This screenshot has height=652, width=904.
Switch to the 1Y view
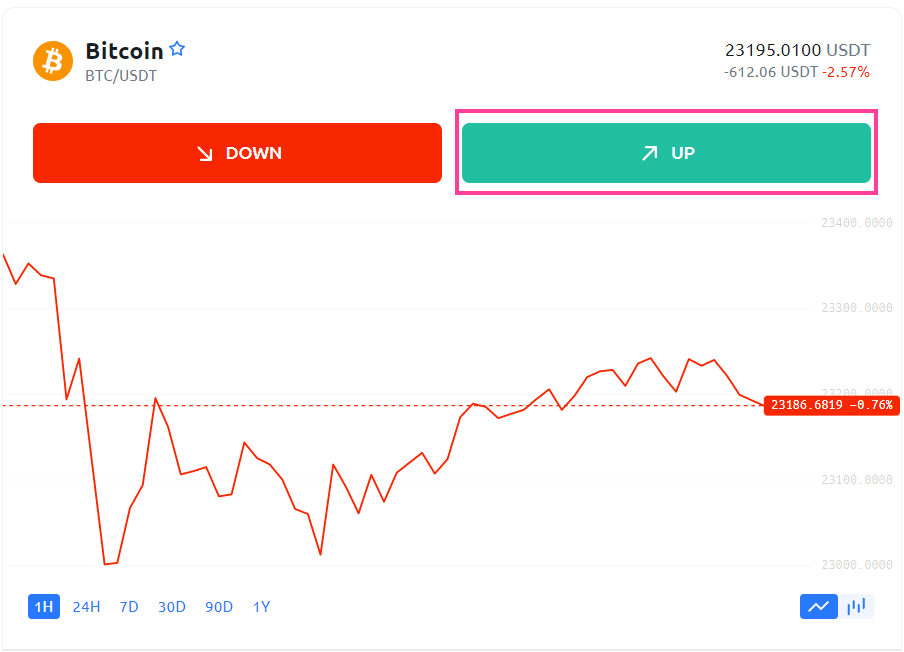[x=261, y=606]
